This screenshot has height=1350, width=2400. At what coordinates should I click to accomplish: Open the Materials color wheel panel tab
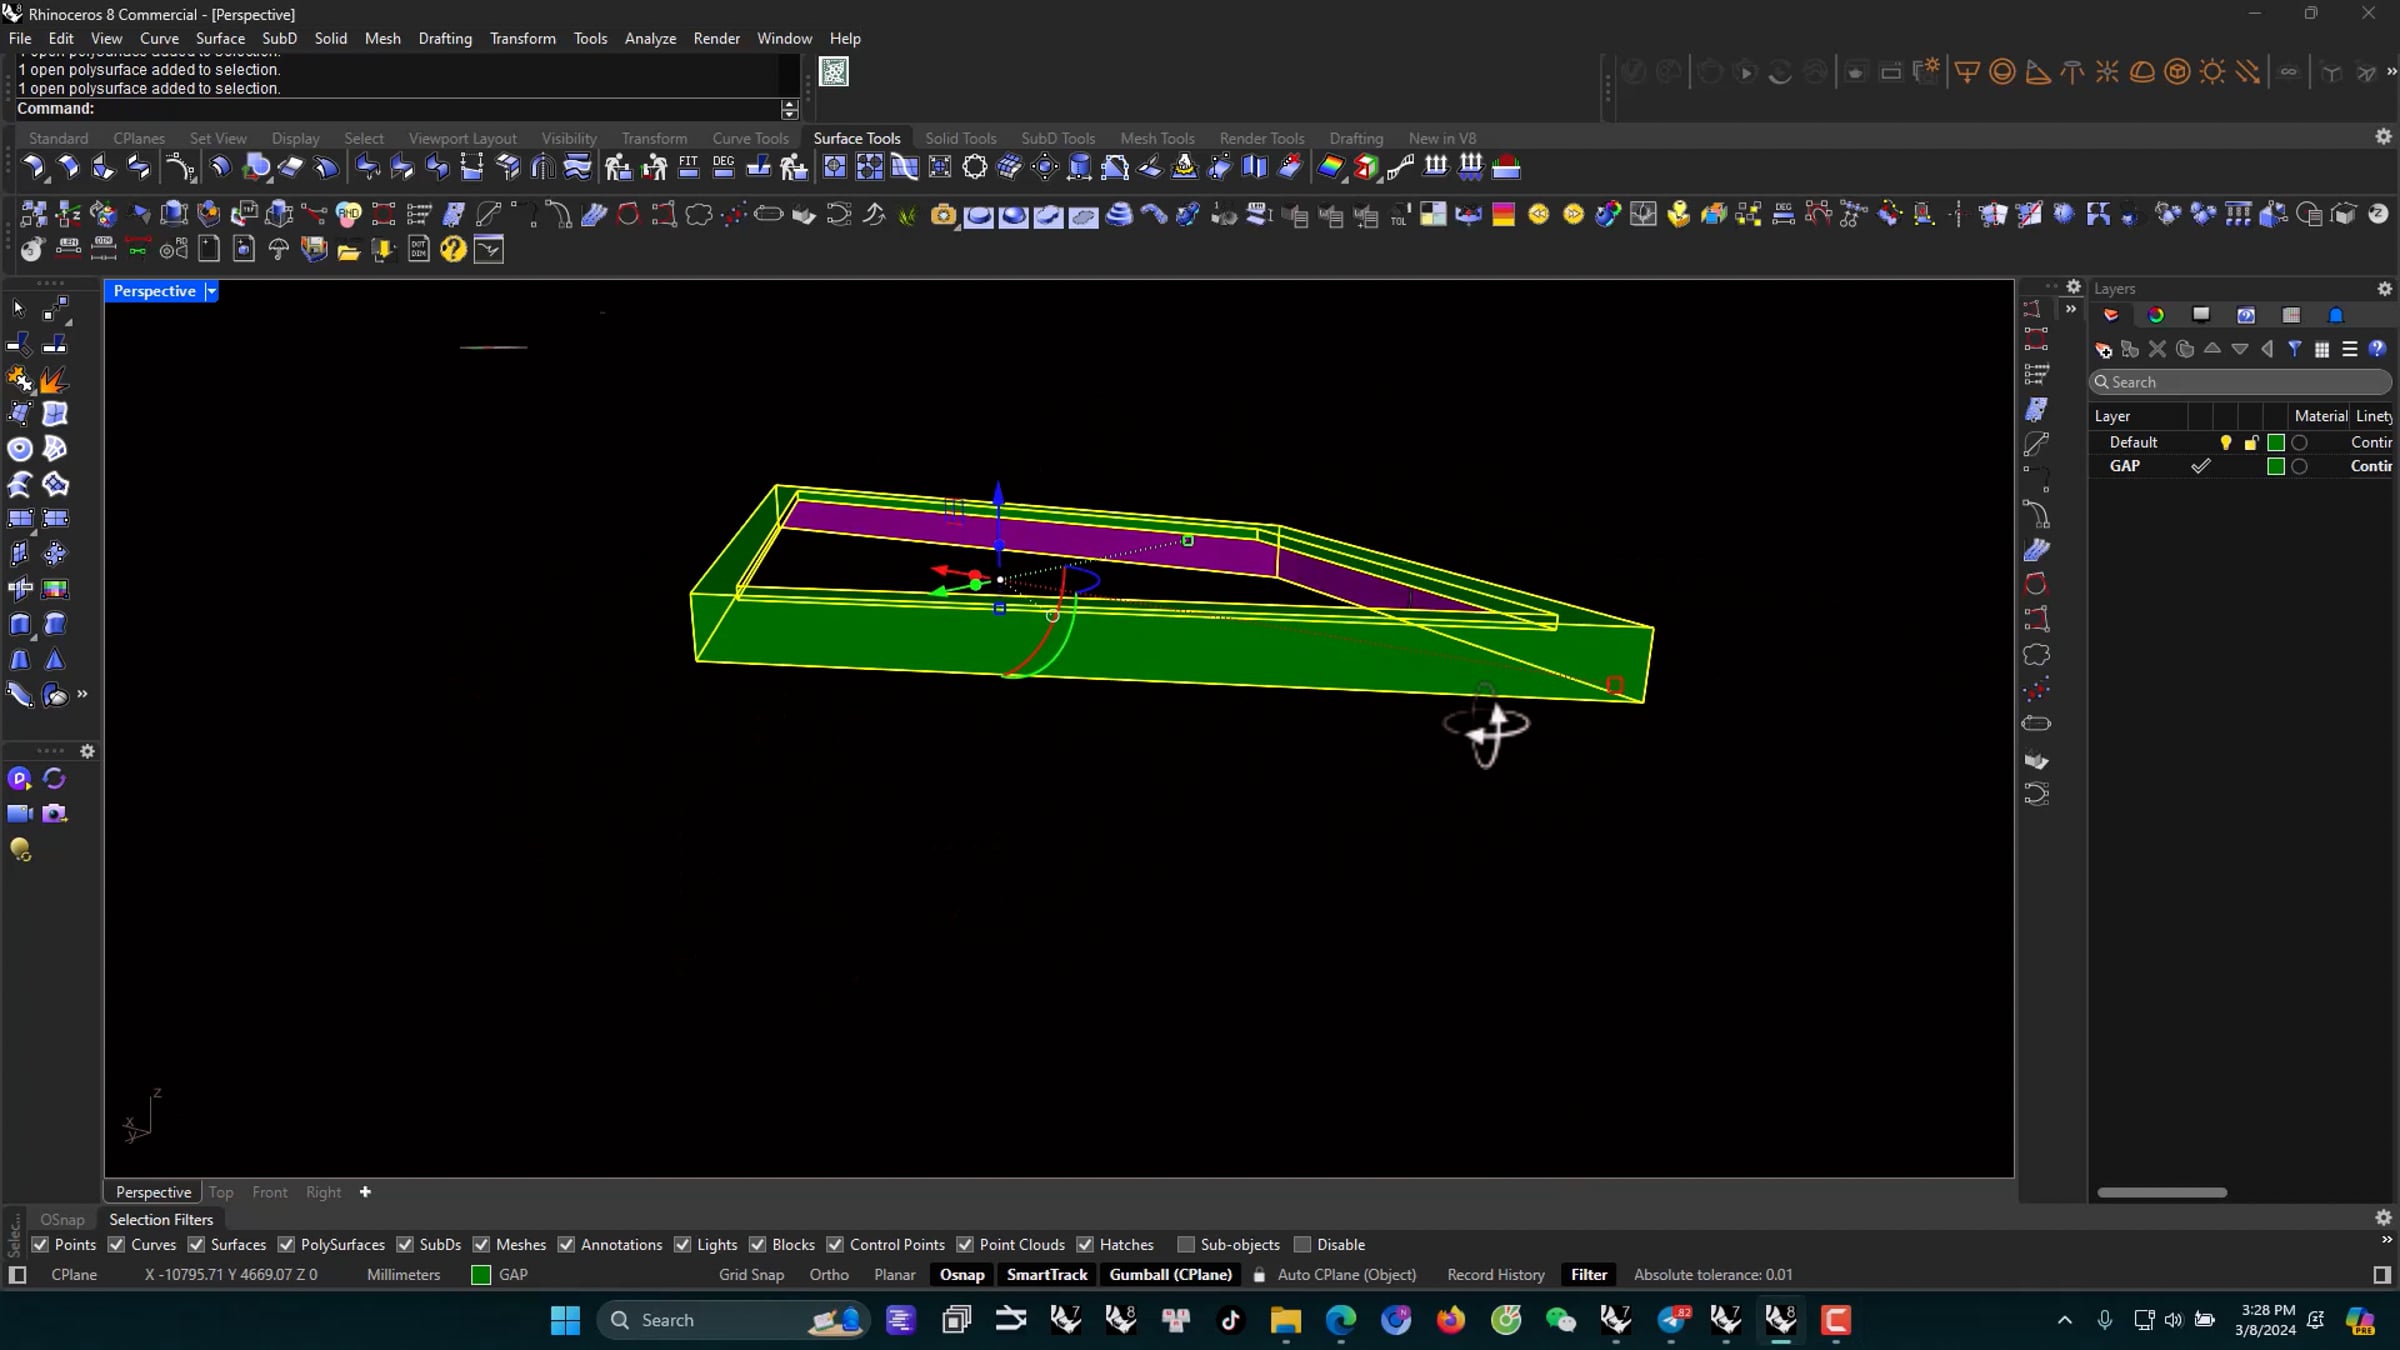2156,315
